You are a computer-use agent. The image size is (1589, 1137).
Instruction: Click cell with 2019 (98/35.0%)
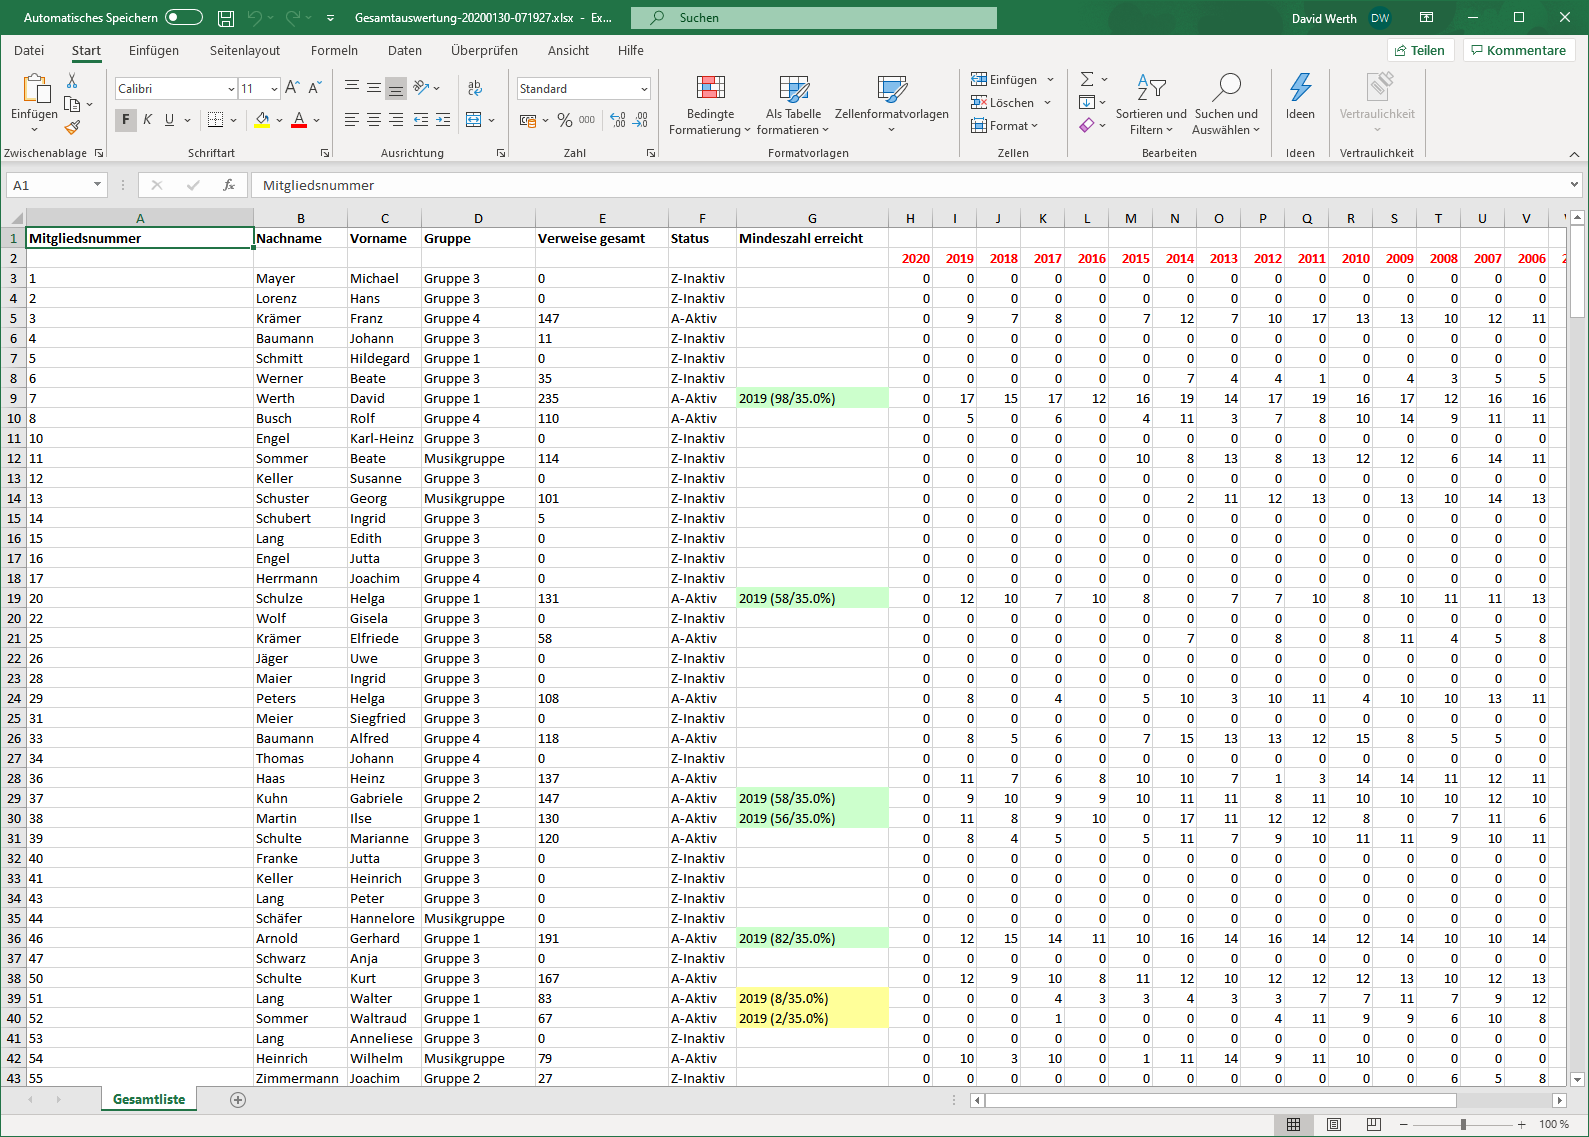[x=812, y=398]
